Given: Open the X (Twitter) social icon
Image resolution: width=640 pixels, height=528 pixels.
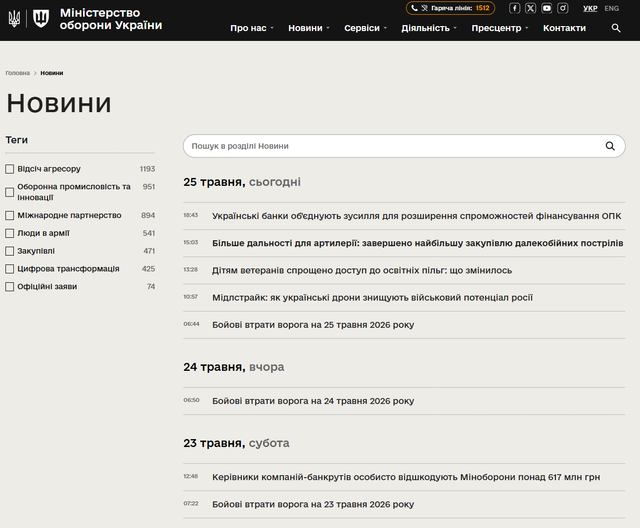Looking at the screenshot, I should click(530, 8).
